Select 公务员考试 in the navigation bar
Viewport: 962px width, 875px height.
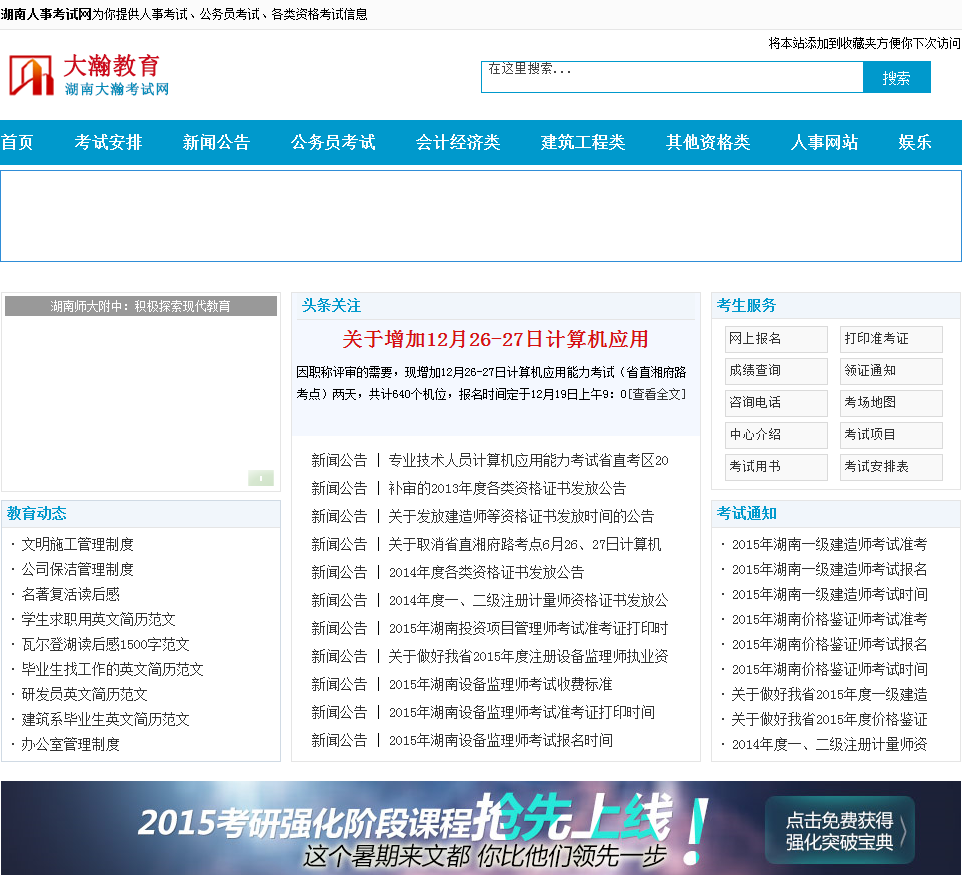333,142
